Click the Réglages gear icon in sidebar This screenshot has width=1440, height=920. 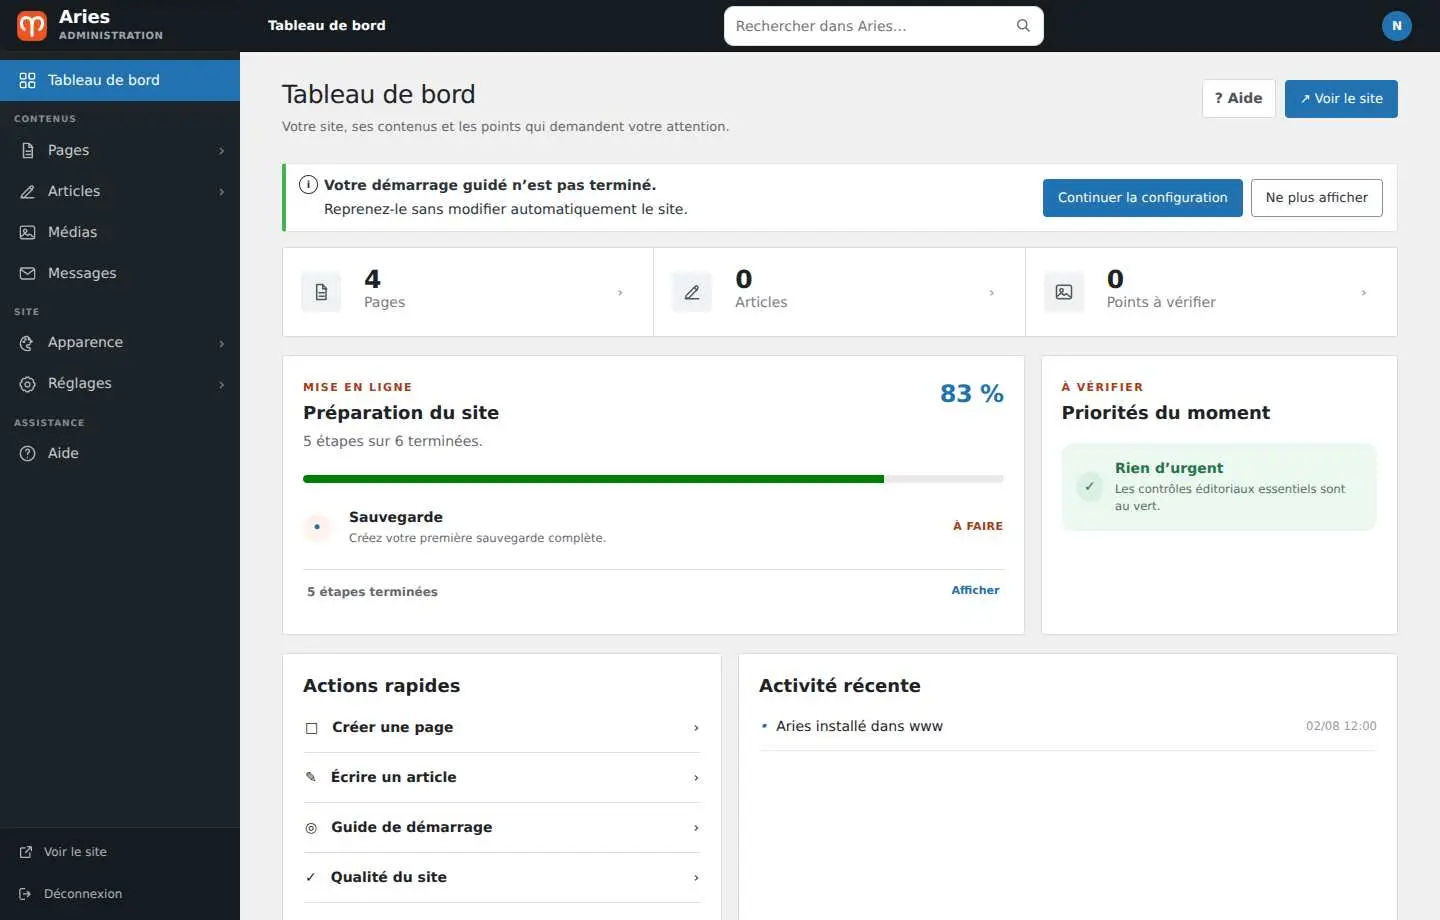tap(28, 384)
